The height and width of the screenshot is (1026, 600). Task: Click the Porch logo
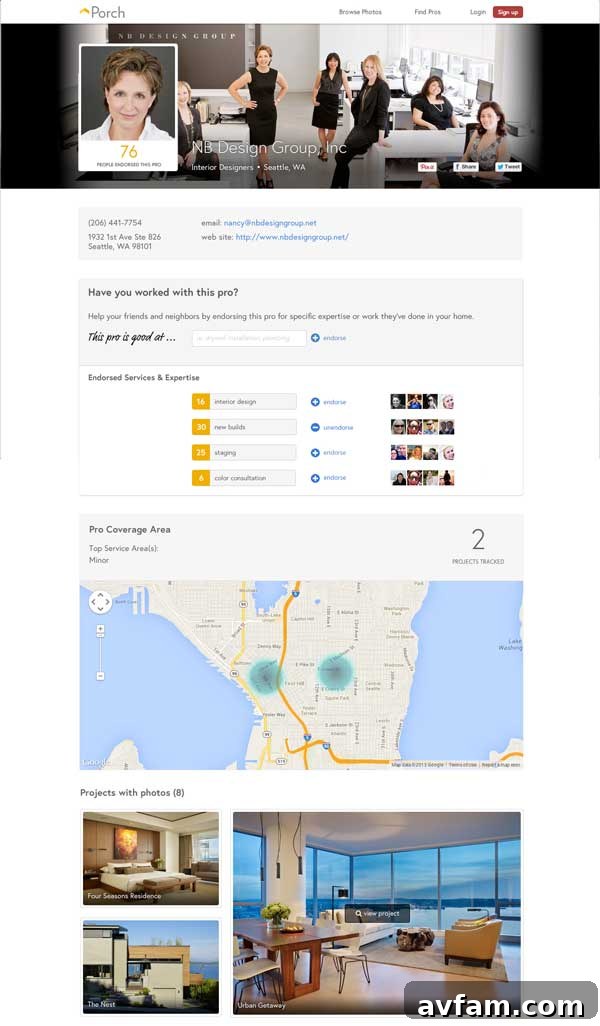click(x=102, y=12)
